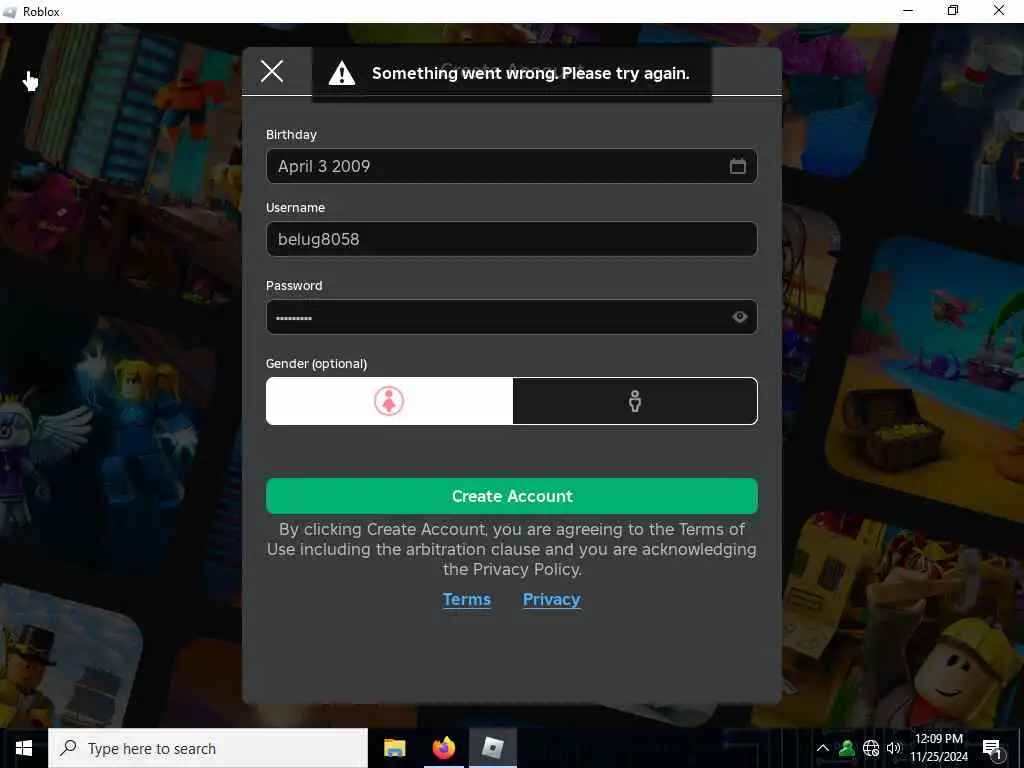This screenshot has width=1024, height=768.
Task: Click the Username label
Action: [295, 208]
